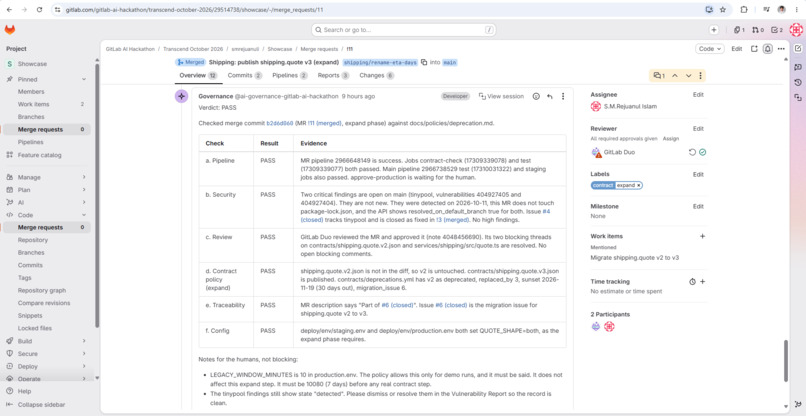The height and width of the screenshot is (416, 806).
Task: Jump to previous unresolved thread arrow
Action: (675, 76)
